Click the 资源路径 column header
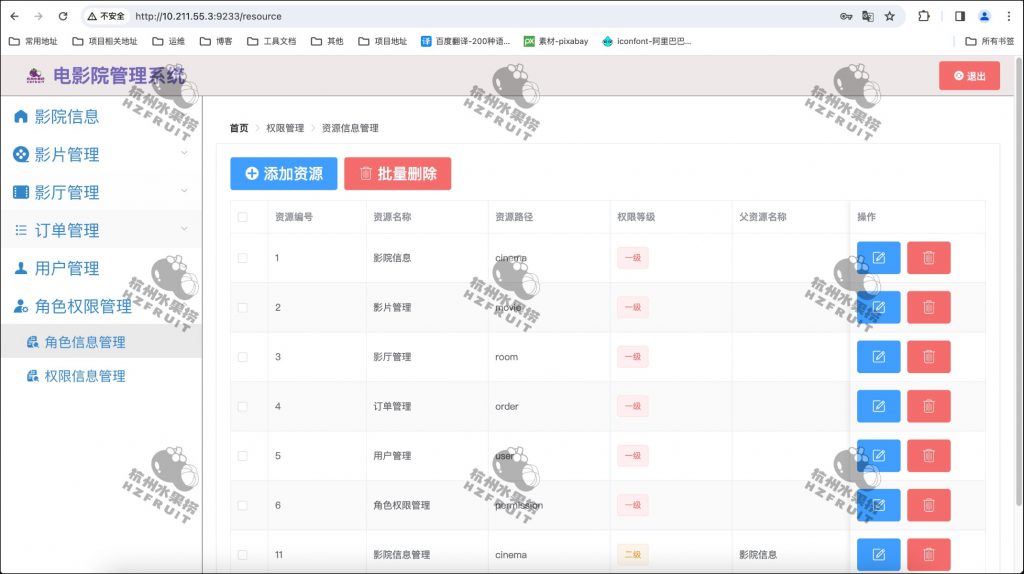Screen dimensions: 1024x574 [x=514, y=217]
